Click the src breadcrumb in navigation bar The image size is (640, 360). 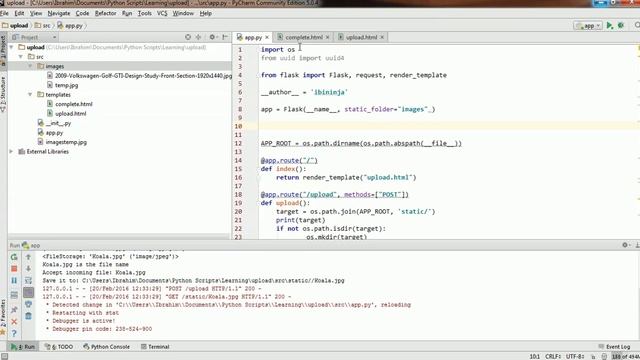point(43,26)
